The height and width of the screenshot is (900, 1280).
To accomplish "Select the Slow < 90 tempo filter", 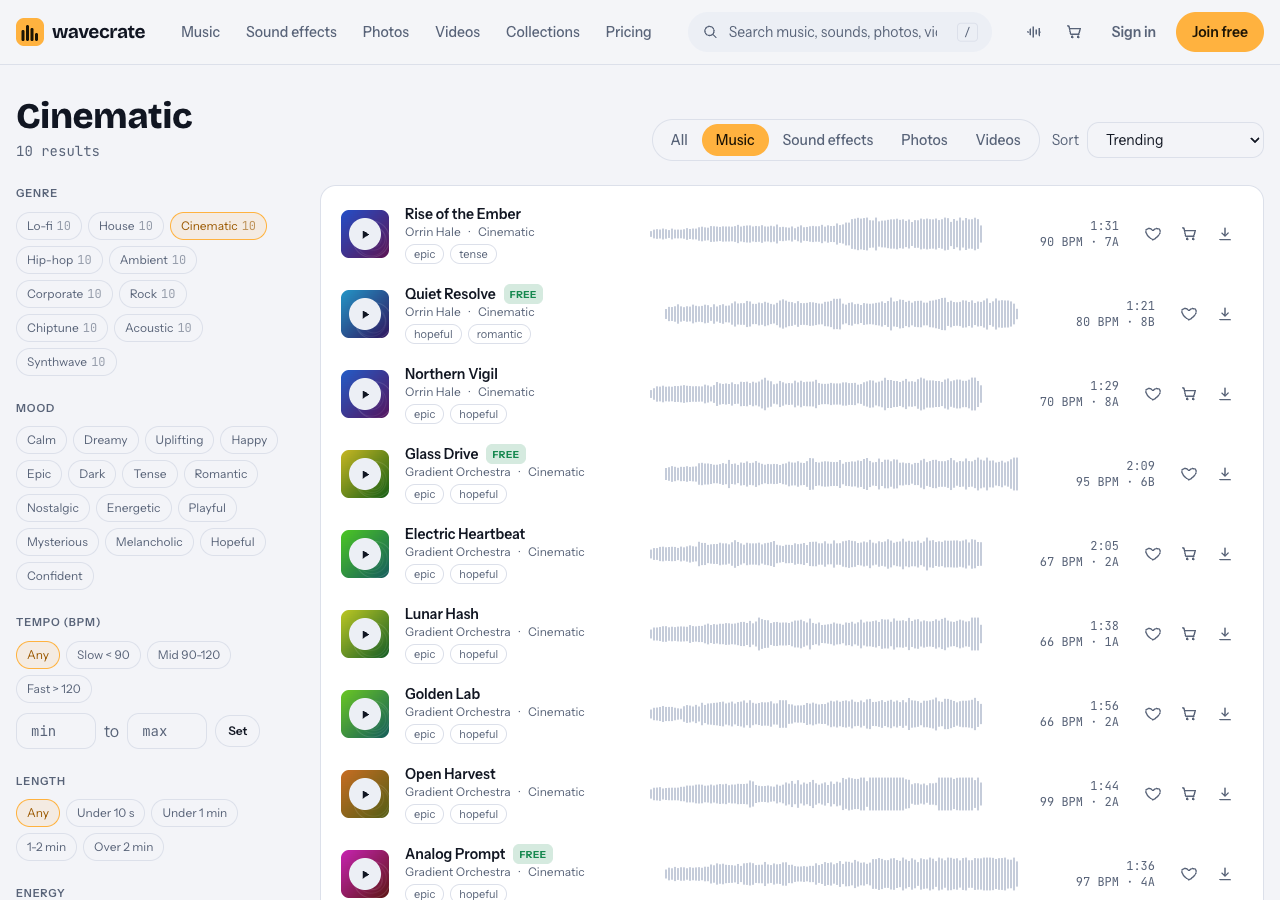I will pyautogui.click(x=103, y=655).
